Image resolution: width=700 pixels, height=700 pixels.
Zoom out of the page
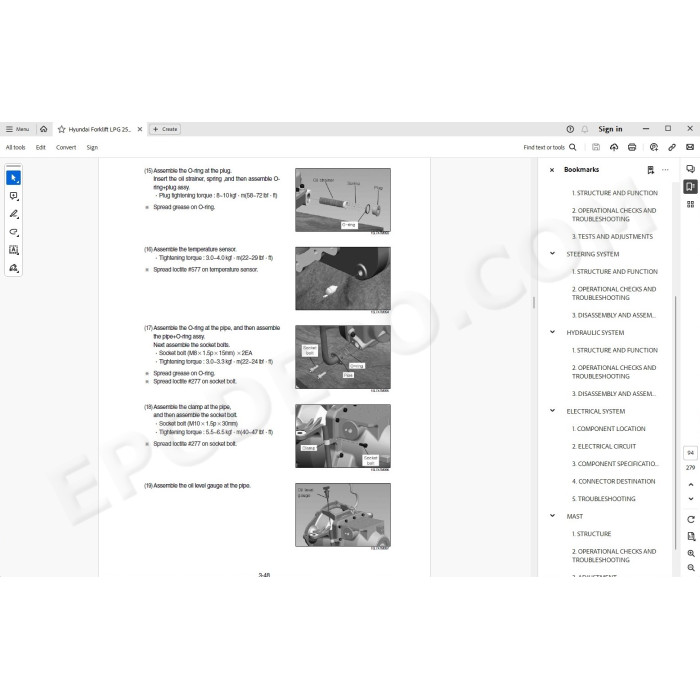pos(691,568)
